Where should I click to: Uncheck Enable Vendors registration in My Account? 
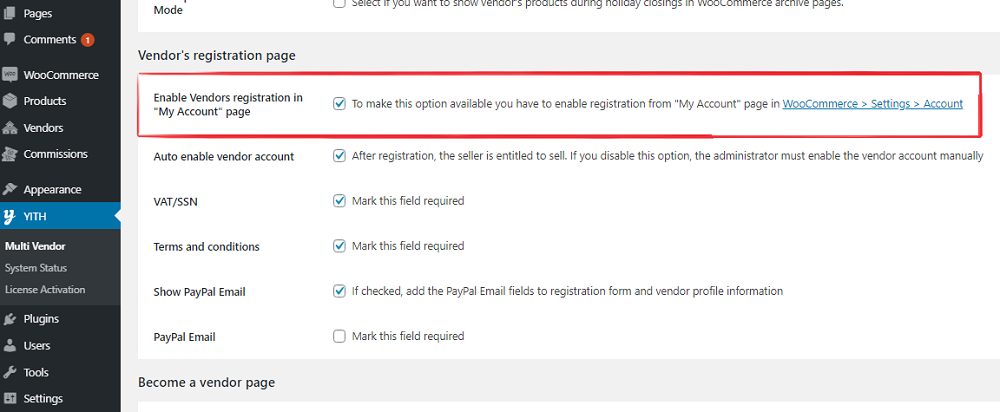339,104
